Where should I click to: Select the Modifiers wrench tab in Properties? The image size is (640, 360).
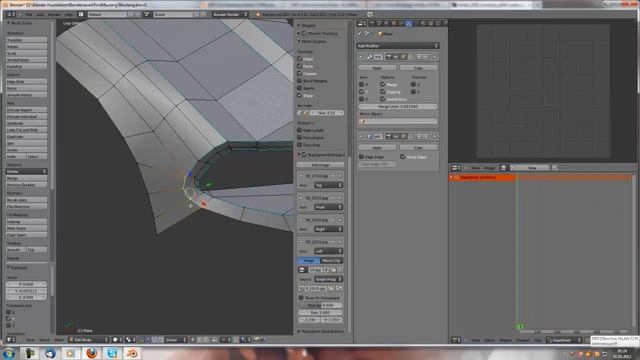tap(408, 24)
